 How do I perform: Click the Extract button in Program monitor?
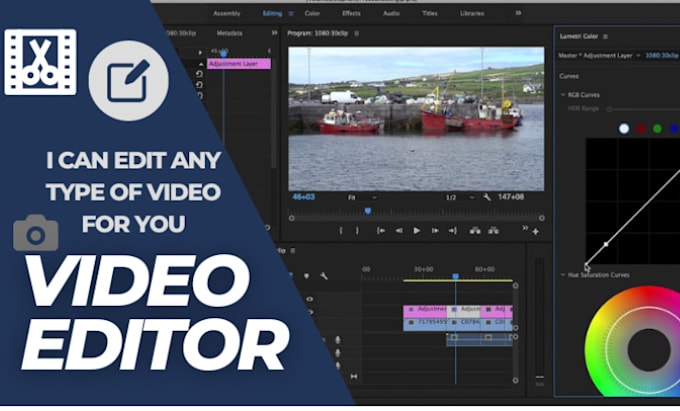point(494,231)
